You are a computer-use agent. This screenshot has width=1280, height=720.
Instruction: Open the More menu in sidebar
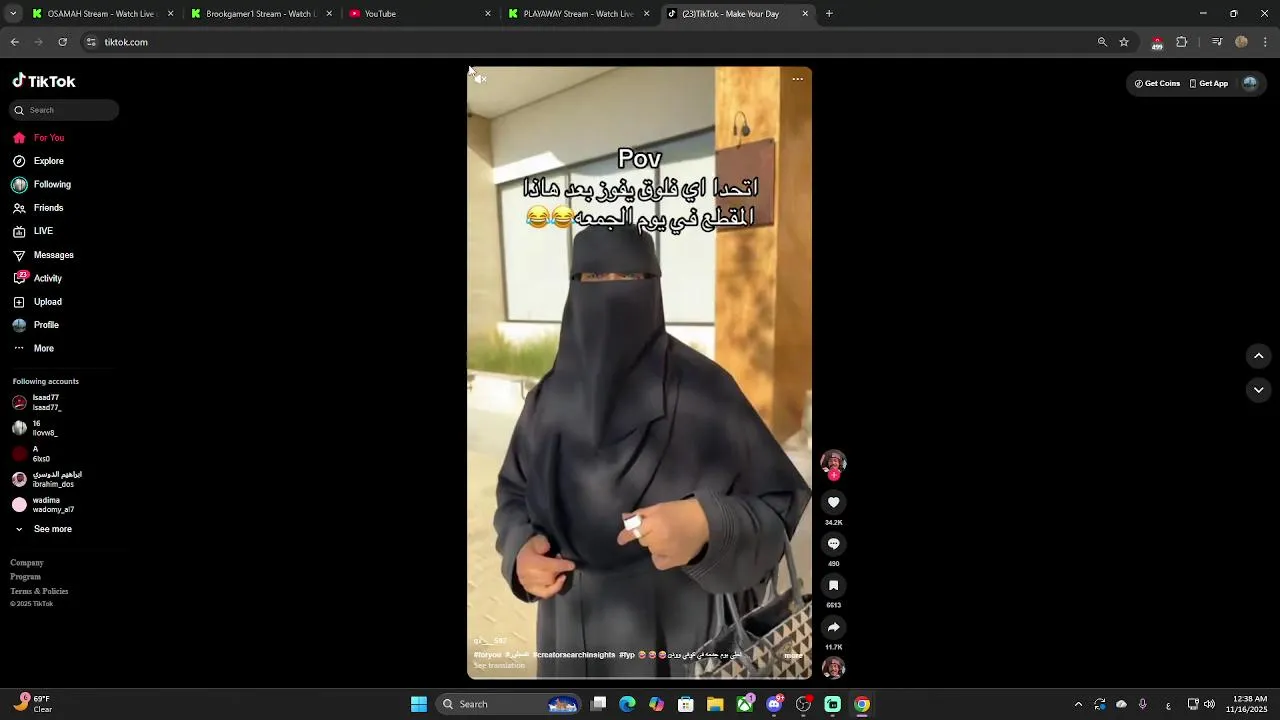(34, 348)
